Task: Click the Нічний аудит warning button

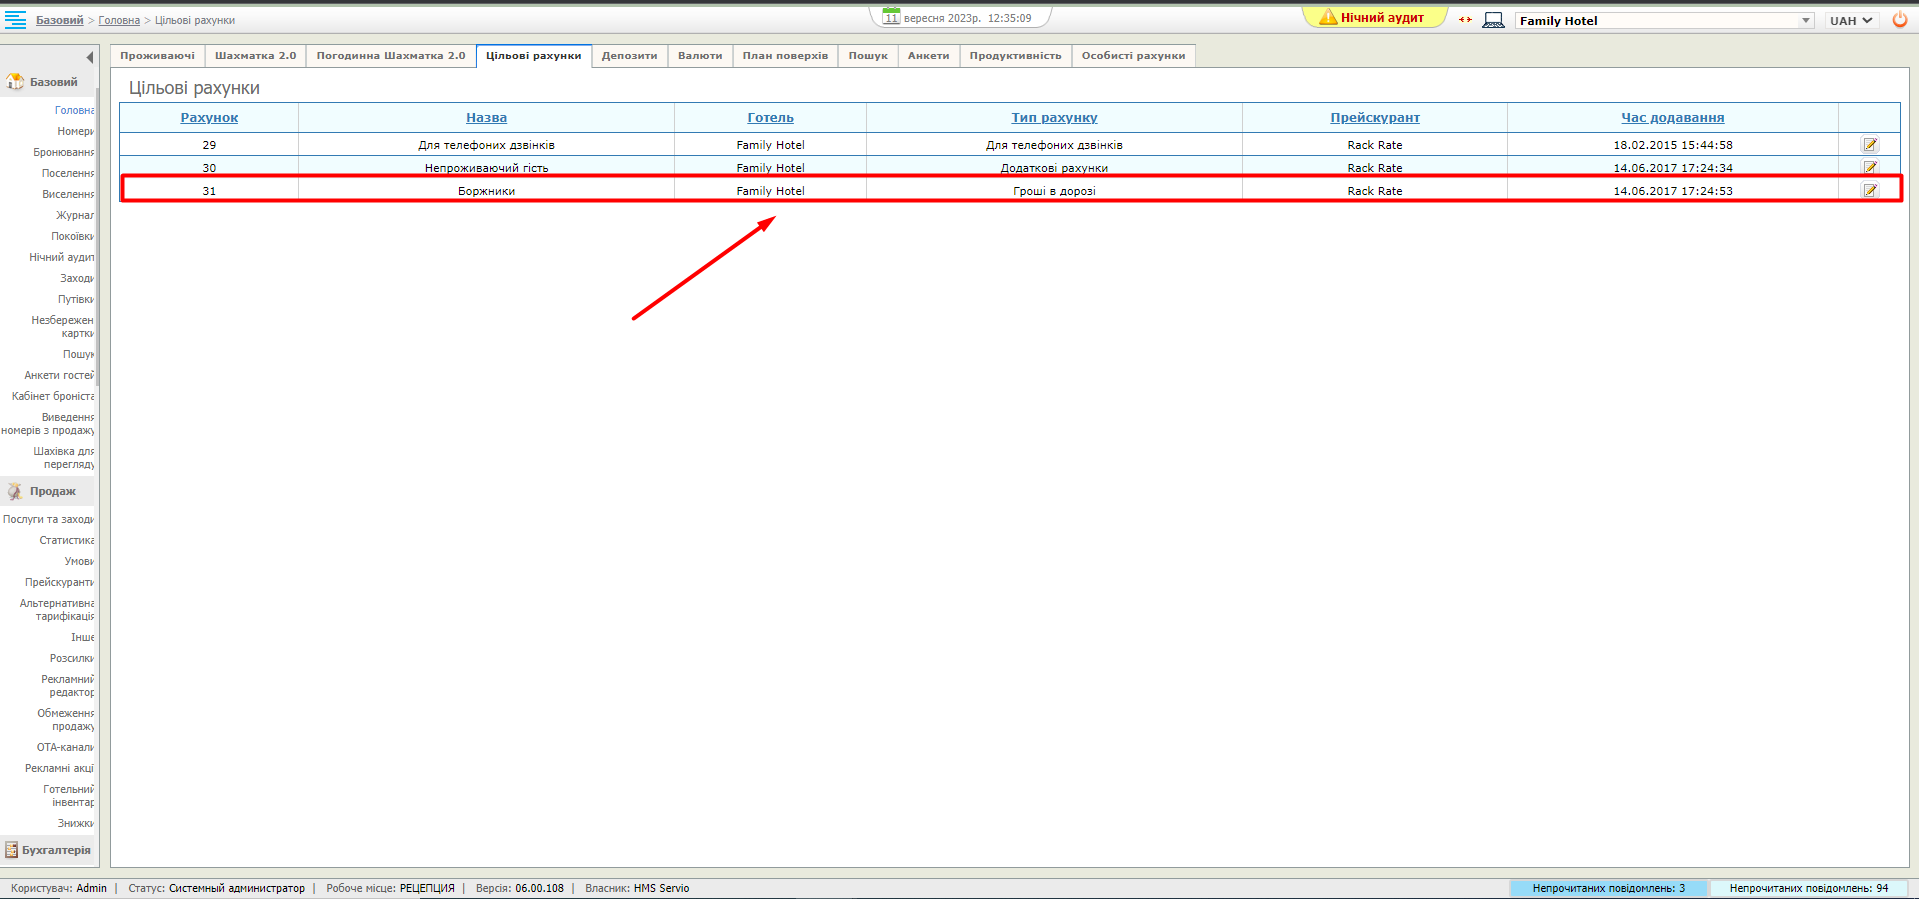Action: (x=1374, y=18)
